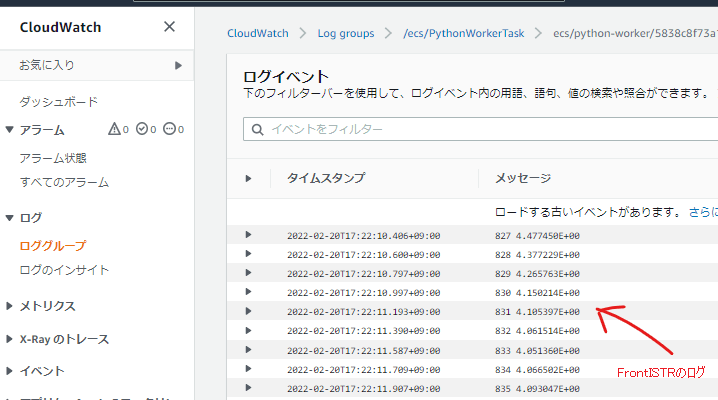The width and height of the screenshot is (718, 400).
Task: Expand all rows via header arrow
Action: [248, 178]
